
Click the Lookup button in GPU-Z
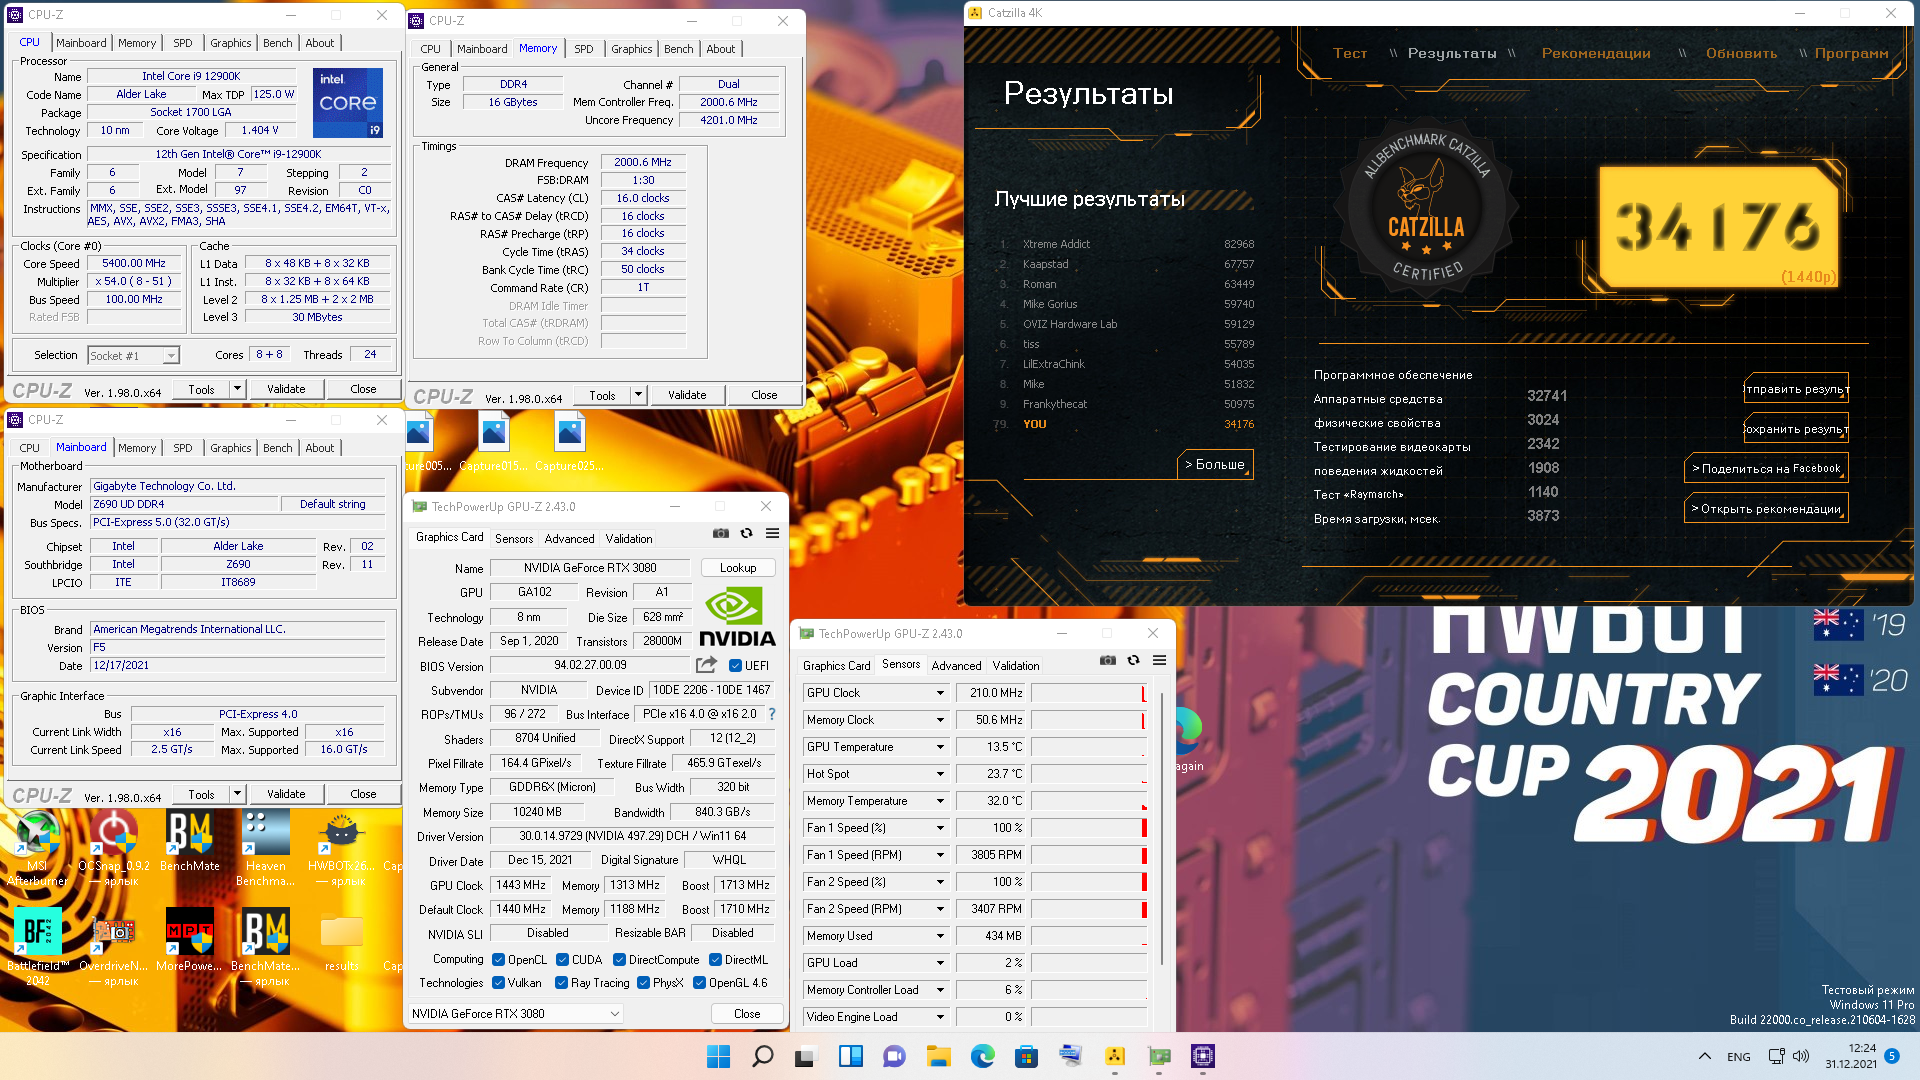click(x=738, y=568)
